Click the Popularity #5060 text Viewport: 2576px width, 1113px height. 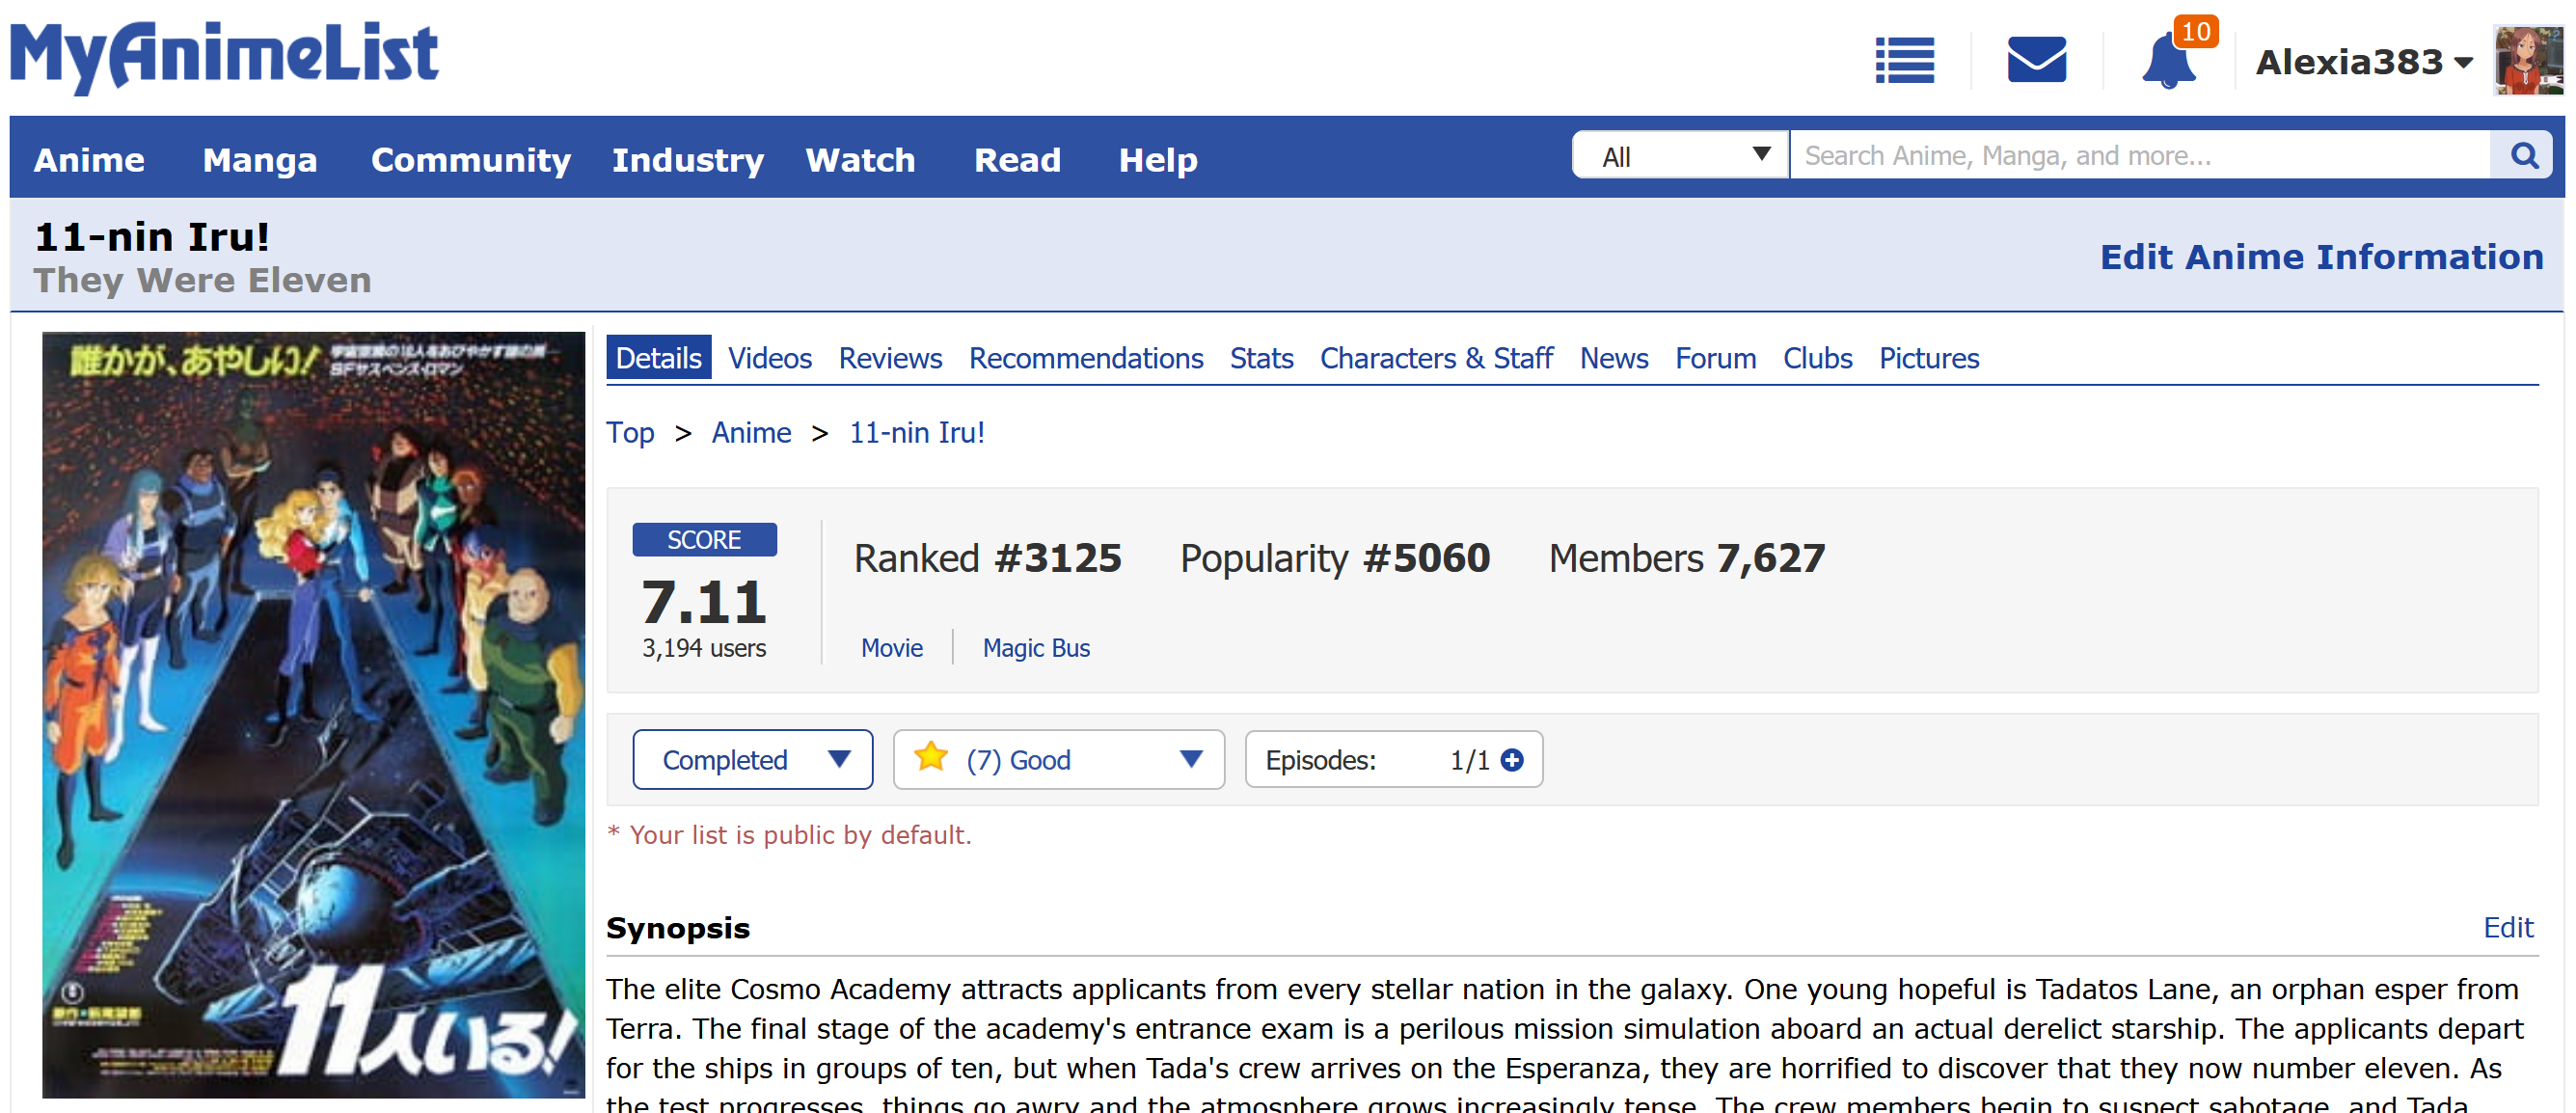1335,558
